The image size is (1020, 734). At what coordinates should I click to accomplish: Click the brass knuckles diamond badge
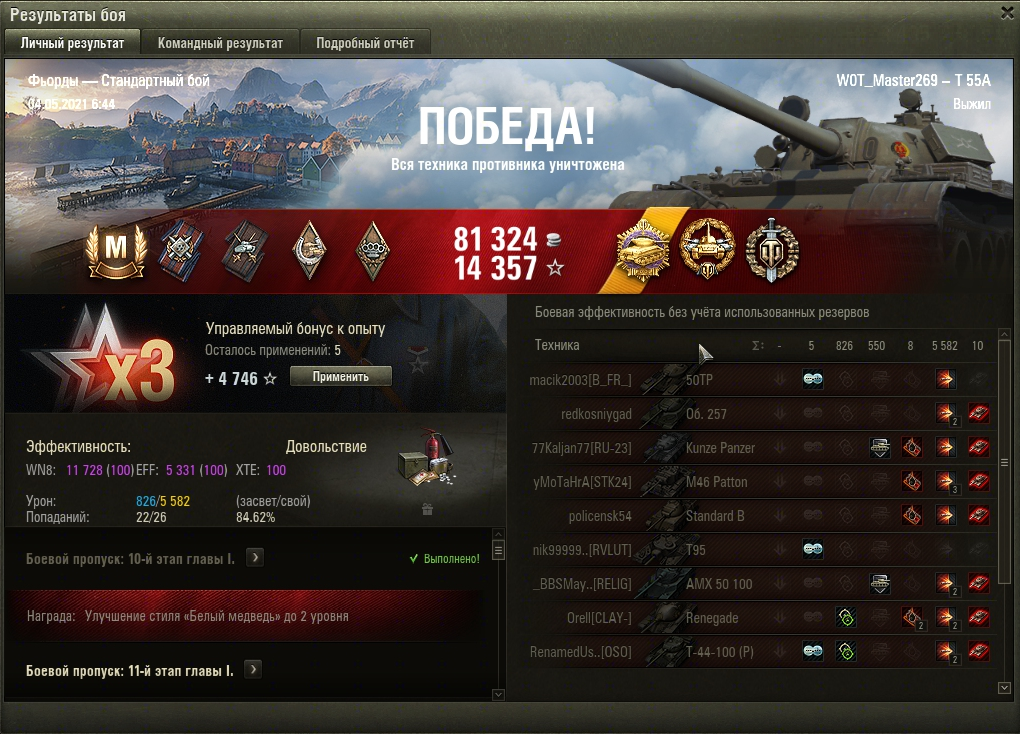coord(373,251)
